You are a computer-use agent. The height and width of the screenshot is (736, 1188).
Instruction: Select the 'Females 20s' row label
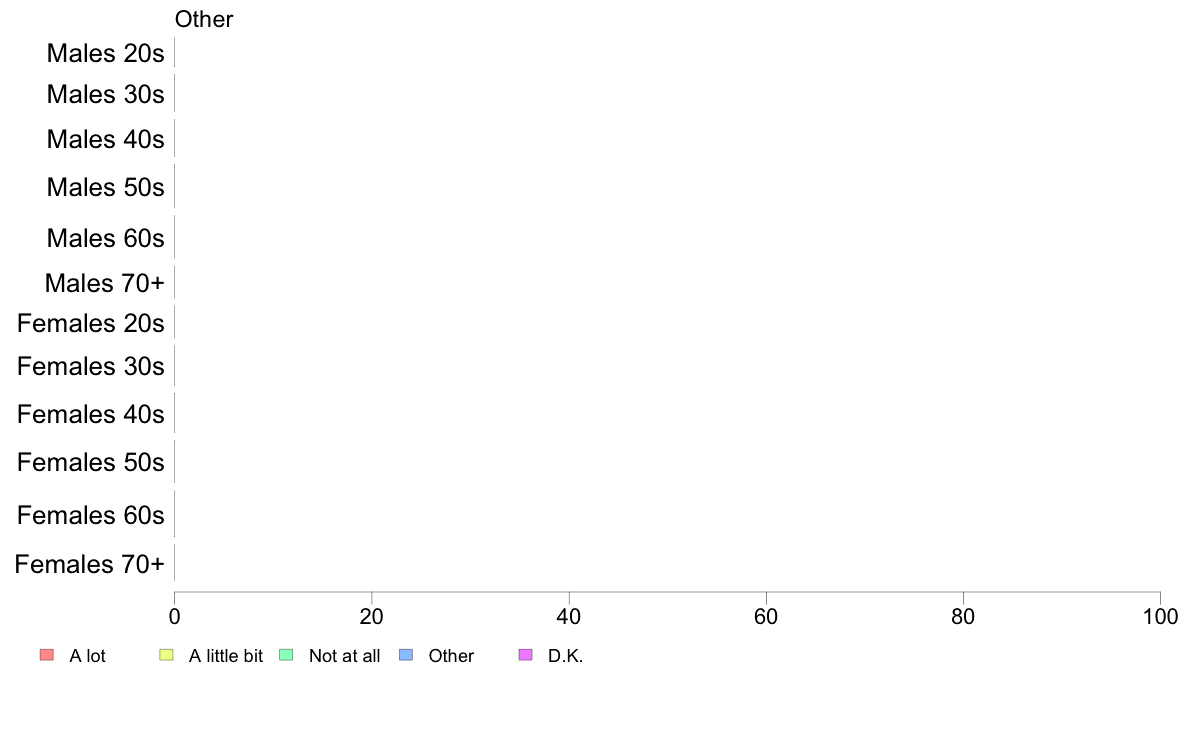[91, 323]
